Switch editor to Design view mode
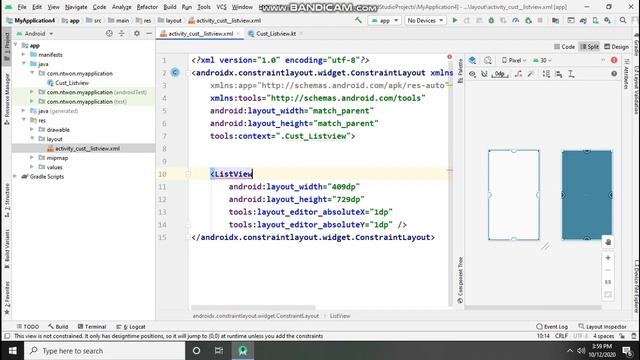This screenshot has width=640, height=360. coord(616,47)
